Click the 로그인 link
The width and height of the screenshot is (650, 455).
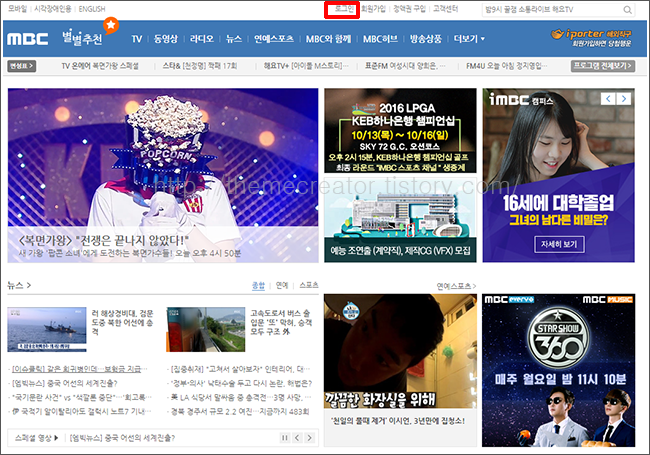point(344,9)
